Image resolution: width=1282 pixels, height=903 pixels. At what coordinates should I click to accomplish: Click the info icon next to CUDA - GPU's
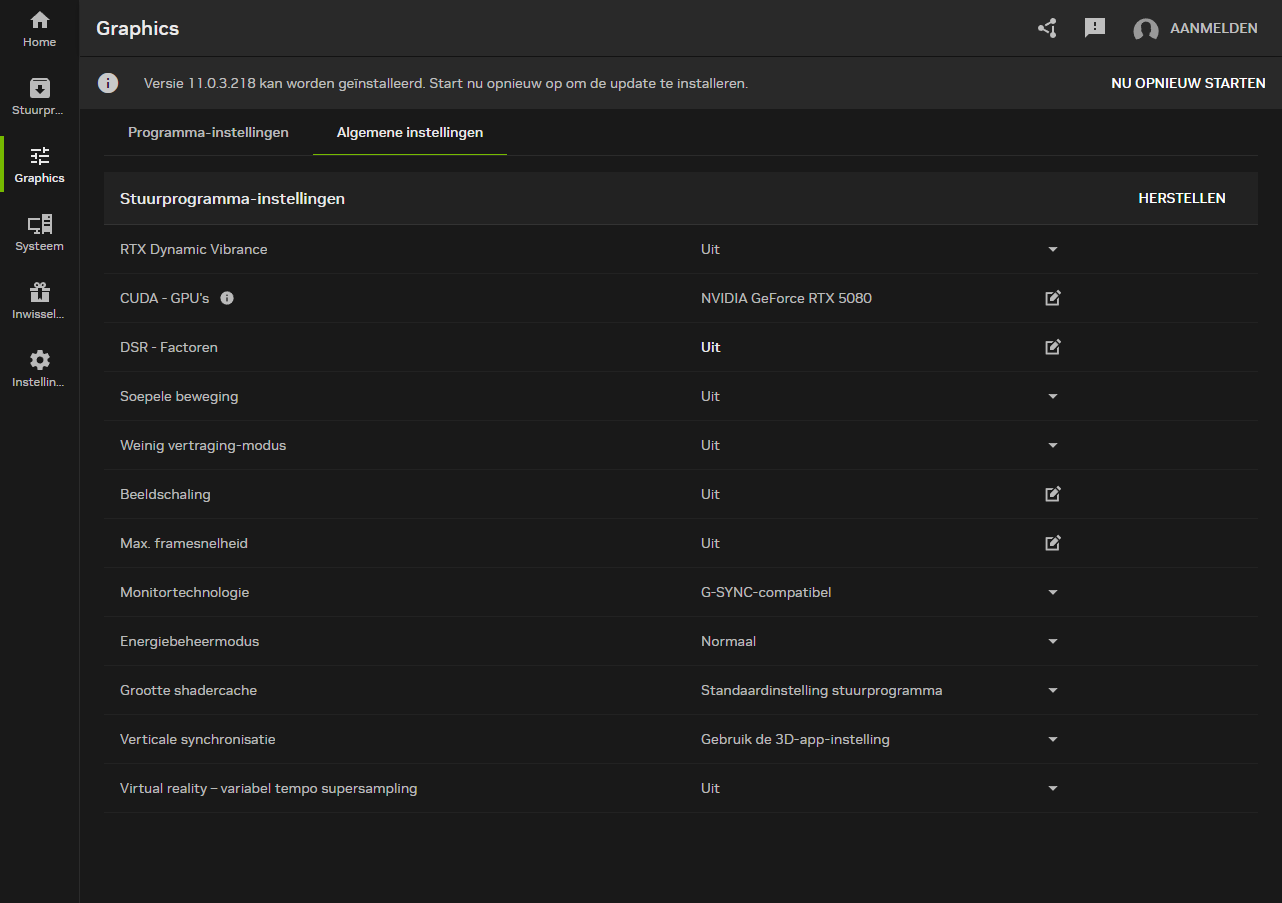227,298
